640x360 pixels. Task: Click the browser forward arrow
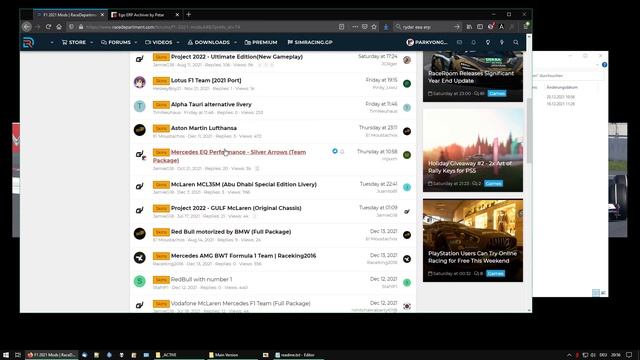[x=38, y=27]
